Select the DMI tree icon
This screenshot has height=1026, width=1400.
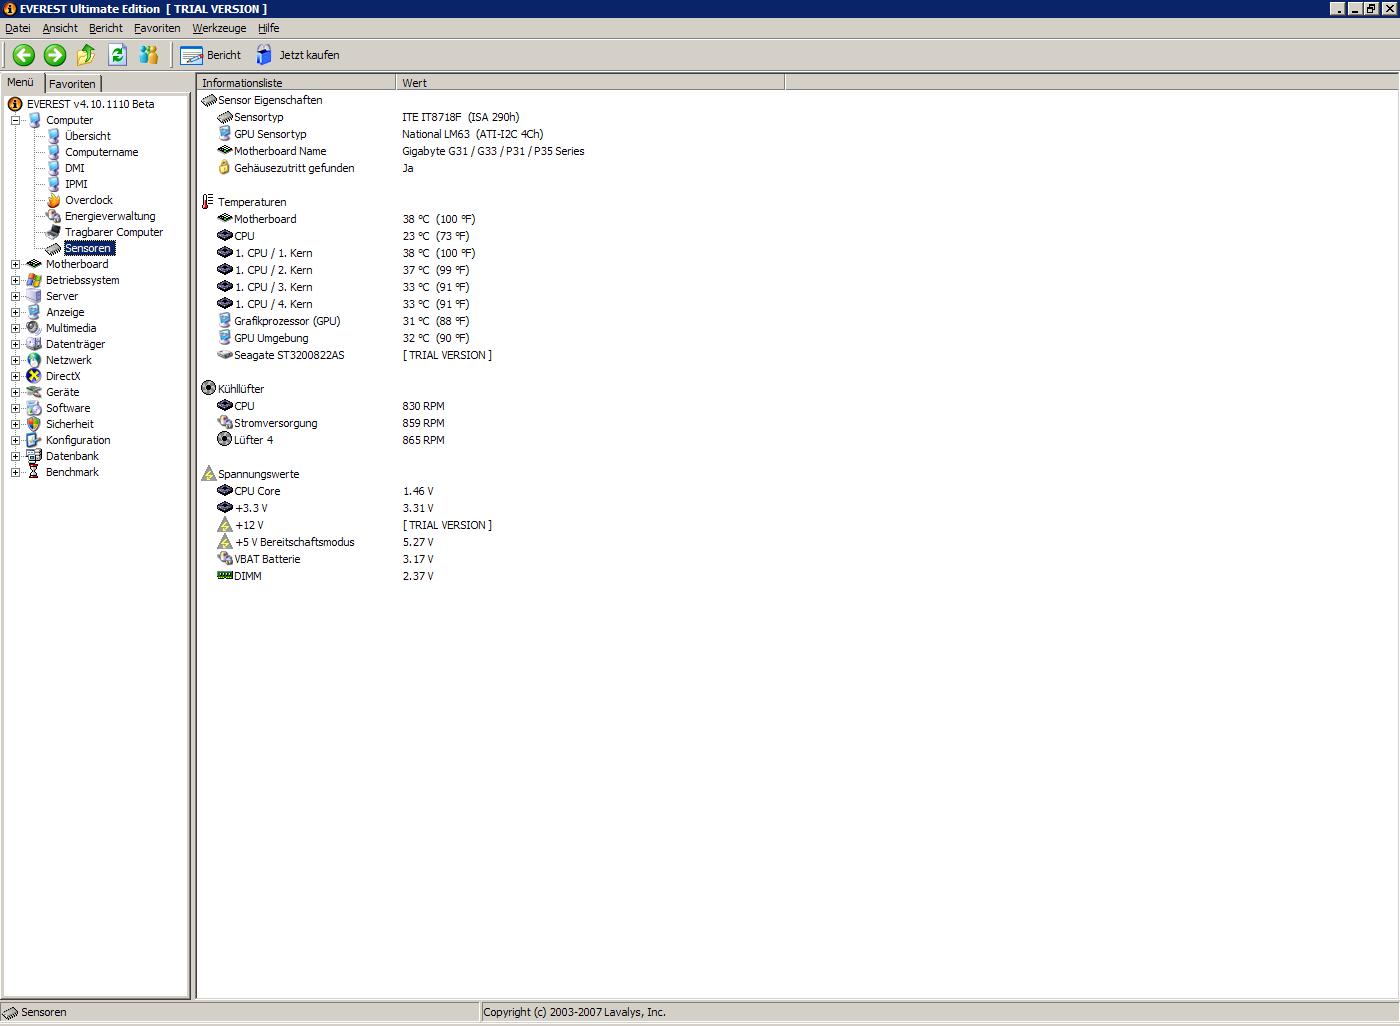(x=54, y=168)
